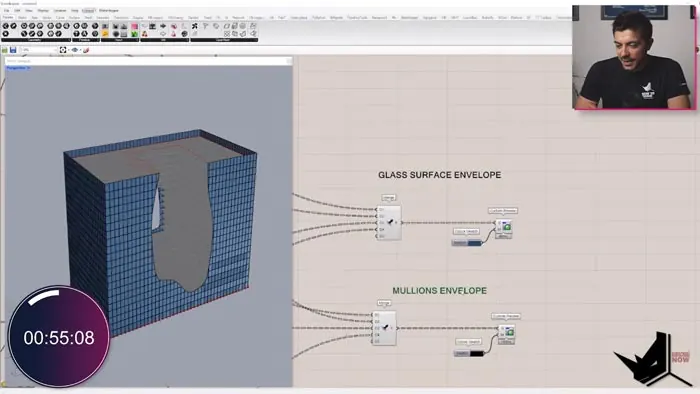Click the blue Save floppy-disk icon

coord(13,50)
